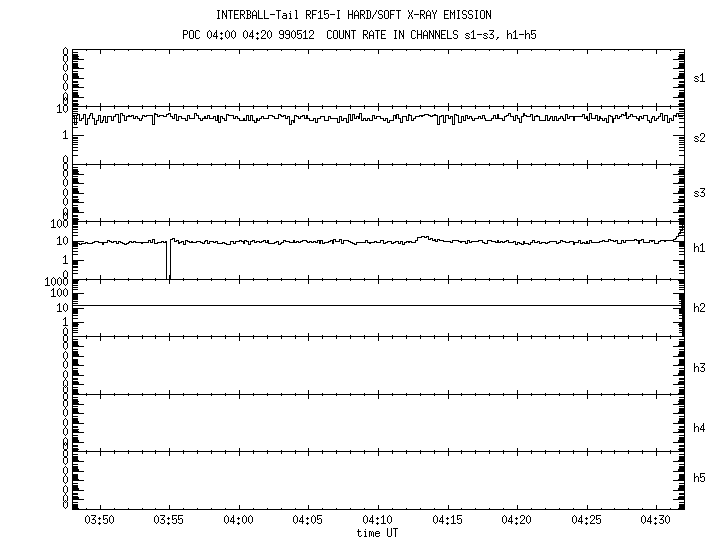Click the "time UT" axis title
720x550 pixels.
pyautogui.click(x=378, y=533)
